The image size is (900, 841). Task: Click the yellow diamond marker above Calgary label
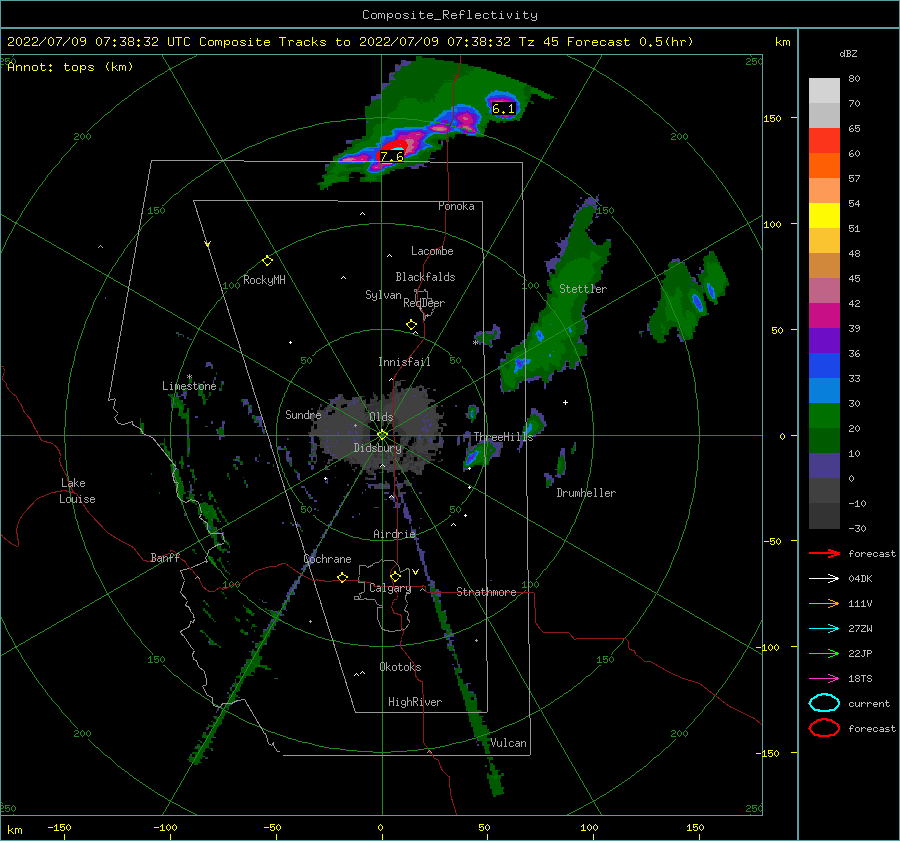395,576
